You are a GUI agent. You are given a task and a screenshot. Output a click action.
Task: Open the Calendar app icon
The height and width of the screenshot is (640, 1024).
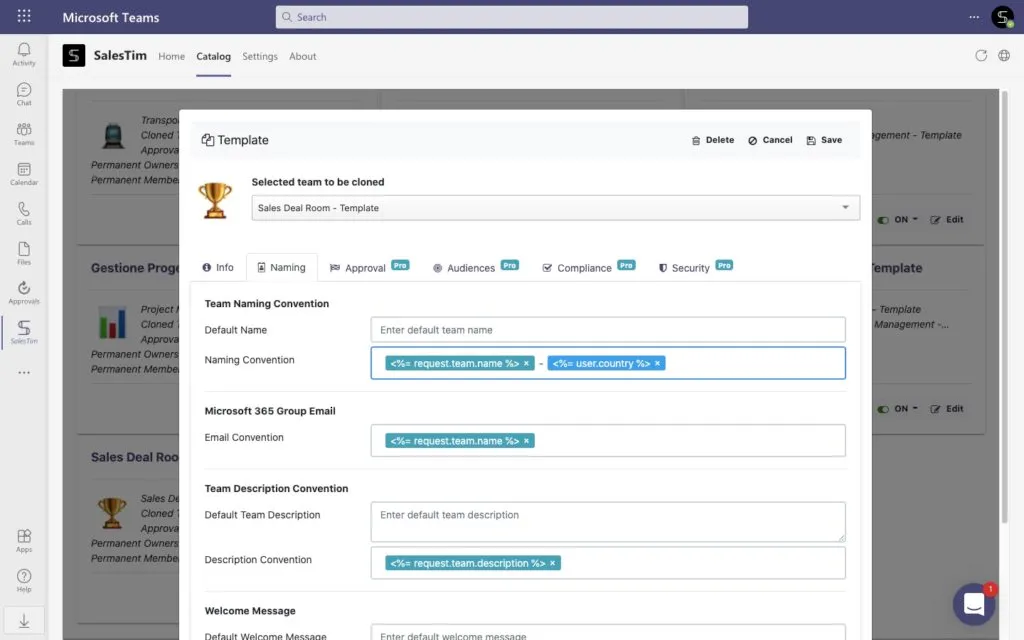(x=24, y=174)
